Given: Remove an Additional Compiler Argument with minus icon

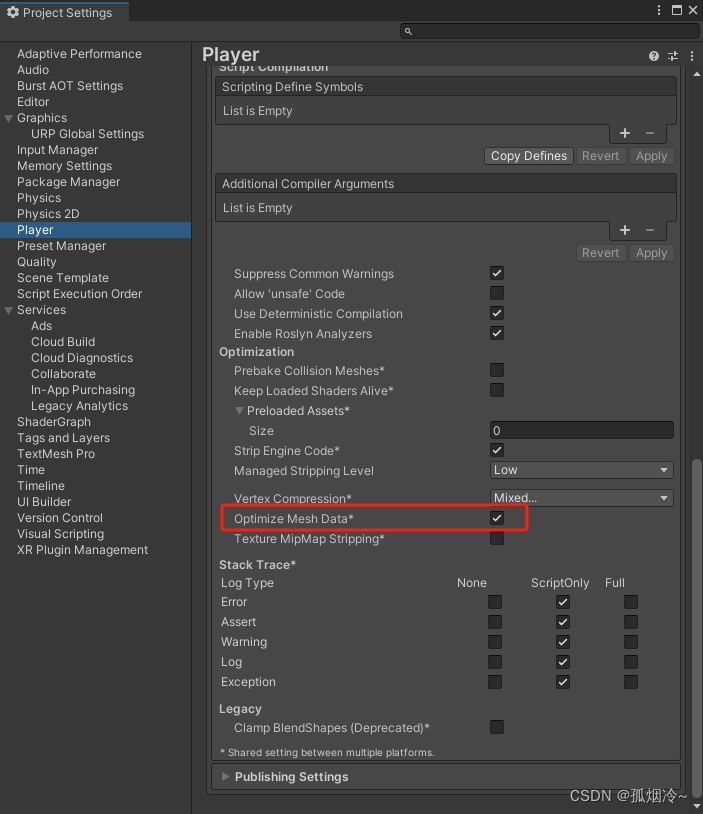Looking at the screenshot, I should click(651, 229).
